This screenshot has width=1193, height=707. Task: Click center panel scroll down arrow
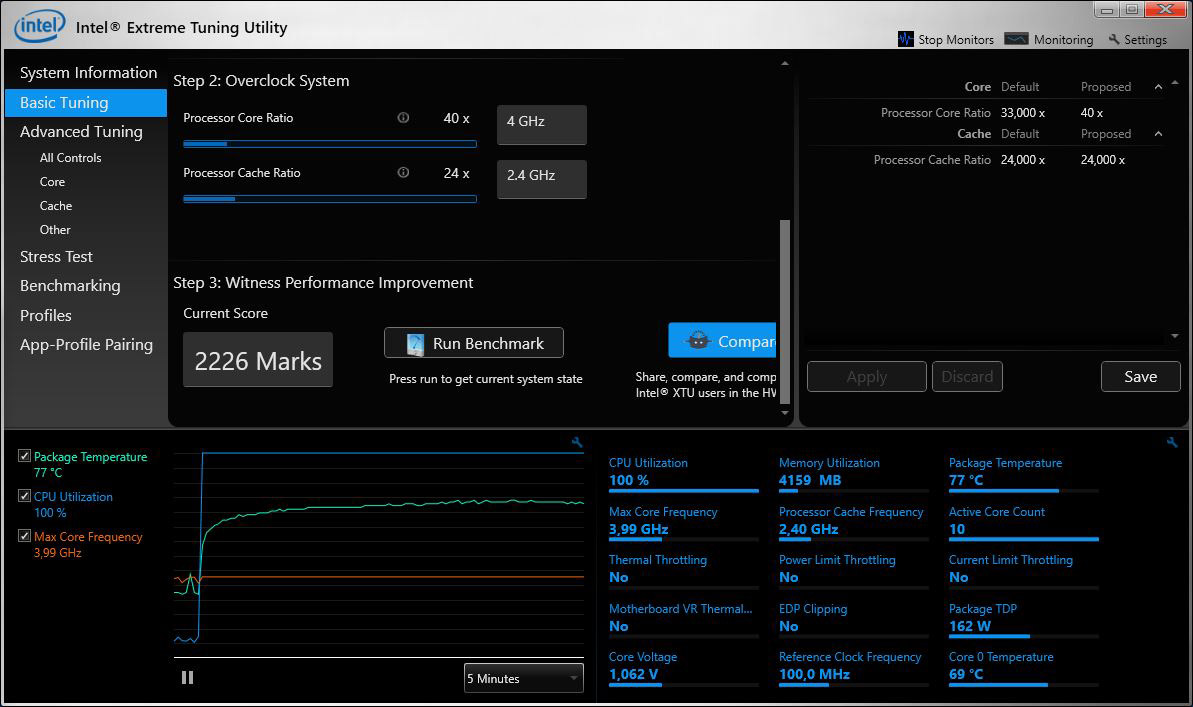click(784, 413)
